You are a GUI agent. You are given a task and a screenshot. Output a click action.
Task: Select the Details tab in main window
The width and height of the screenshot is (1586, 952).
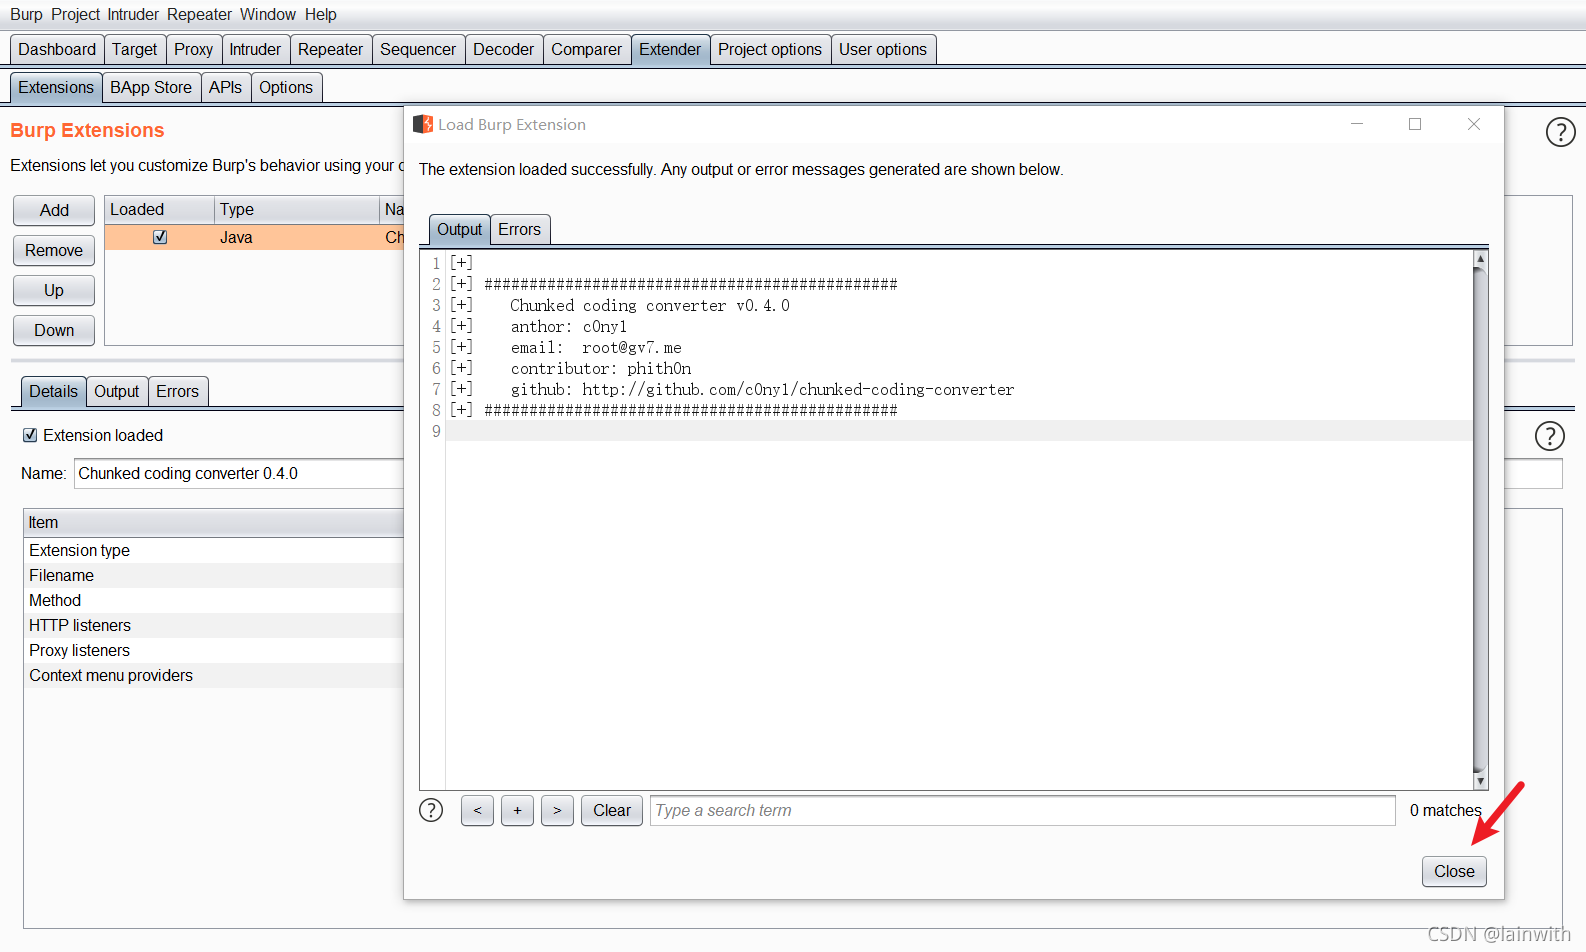tap(53, 392)
